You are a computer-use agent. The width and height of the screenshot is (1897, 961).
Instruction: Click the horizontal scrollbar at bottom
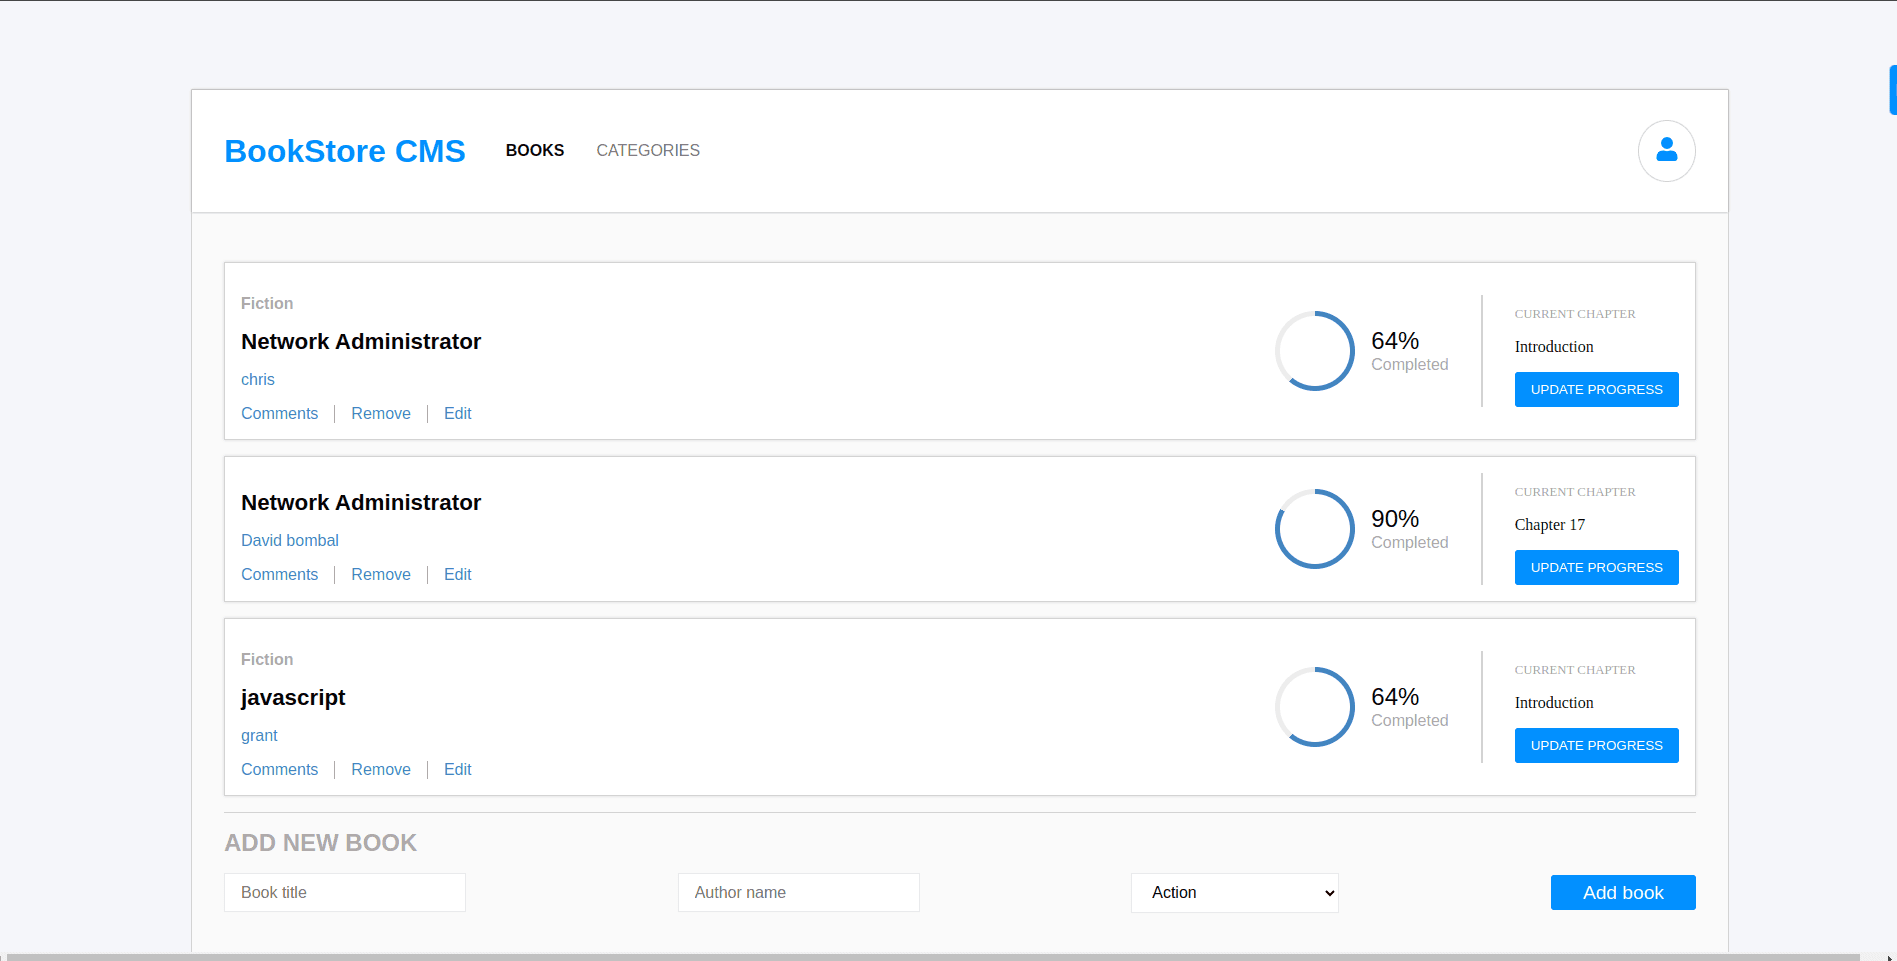tap(930, 957)
